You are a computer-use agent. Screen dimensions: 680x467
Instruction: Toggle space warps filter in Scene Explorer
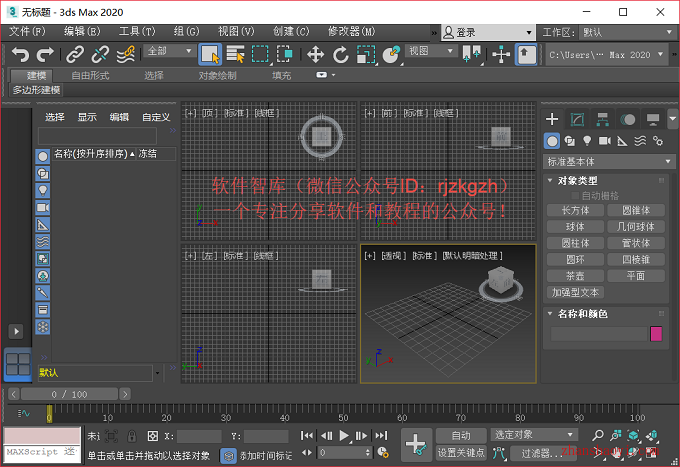(x=42, y=242)
